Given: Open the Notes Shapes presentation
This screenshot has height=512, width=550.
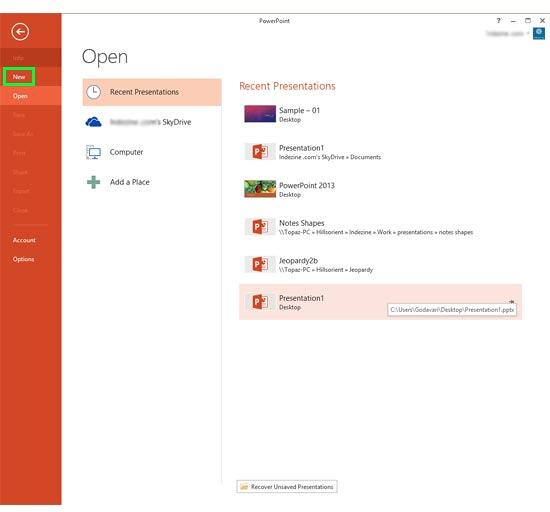Looking at the screenshot, I should point(381,227).
